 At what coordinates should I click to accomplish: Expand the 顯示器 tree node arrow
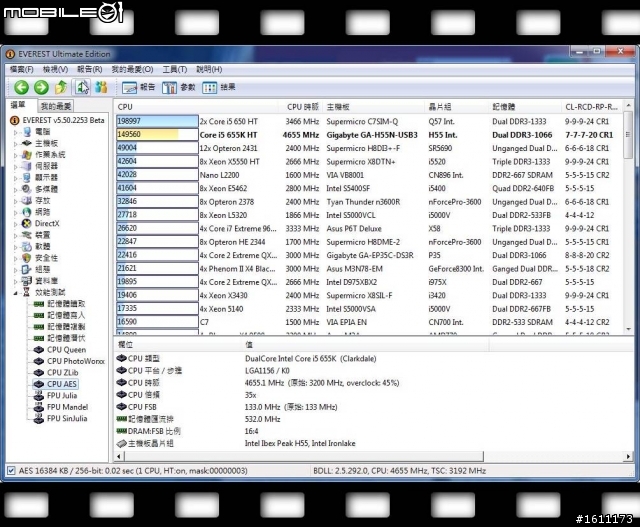coord(16,178)
